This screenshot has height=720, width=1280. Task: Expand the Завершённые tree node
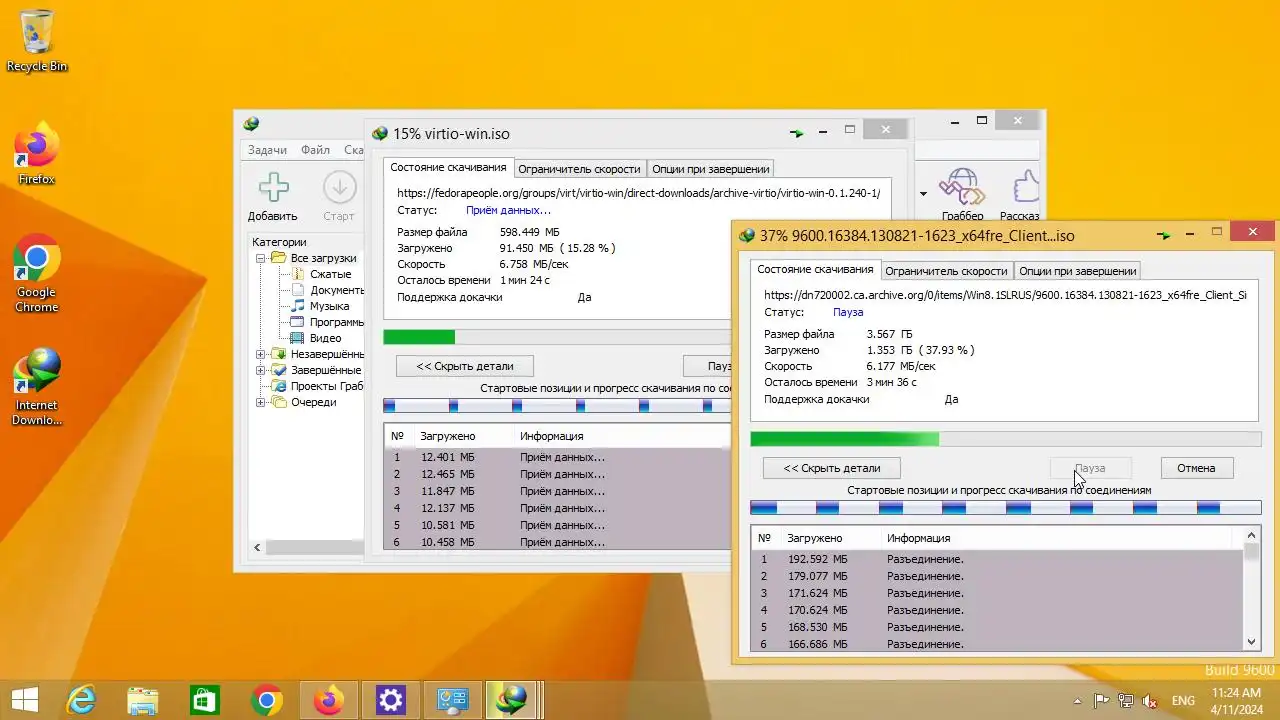point(261,370)
